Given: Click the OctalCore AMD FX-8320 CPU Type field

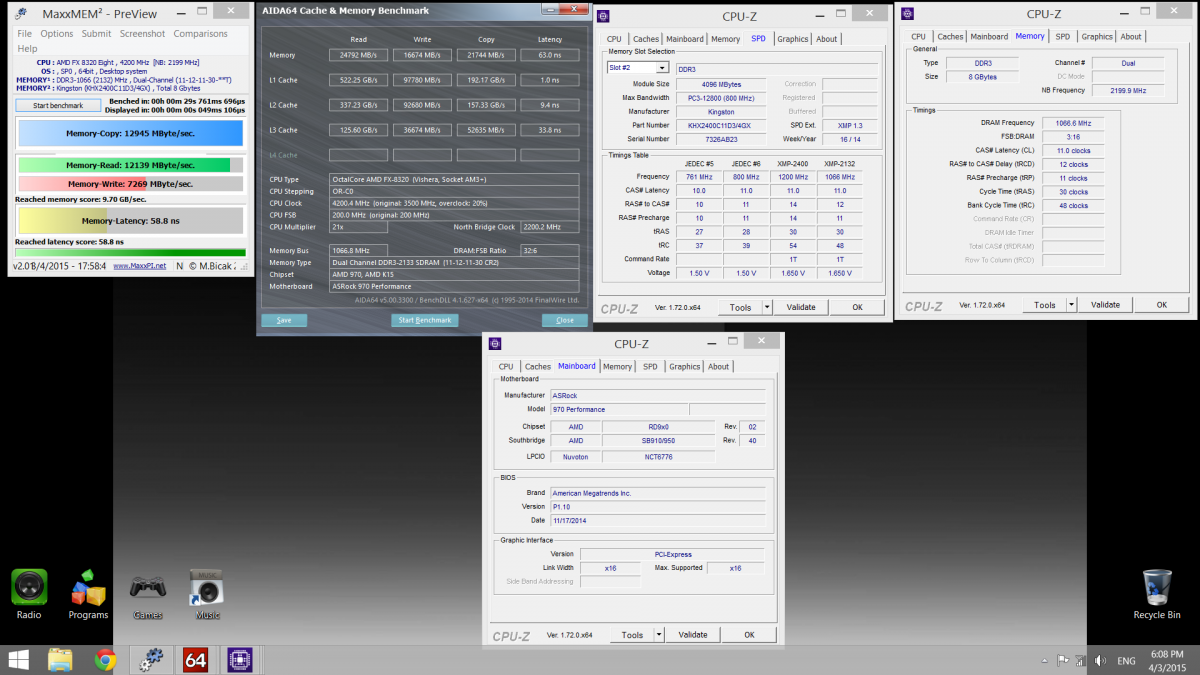Looking at the screenshot, I should (x=454, y=179).
